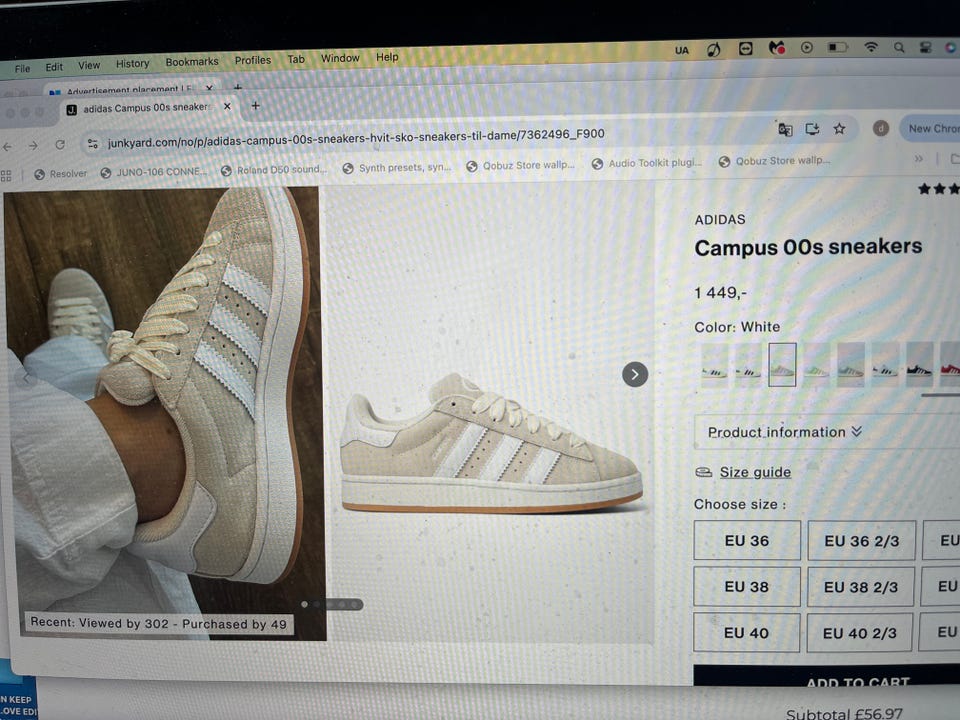Click the ADIDAS brand label
The height and width of the screenshot is (720, 960).
719,219
